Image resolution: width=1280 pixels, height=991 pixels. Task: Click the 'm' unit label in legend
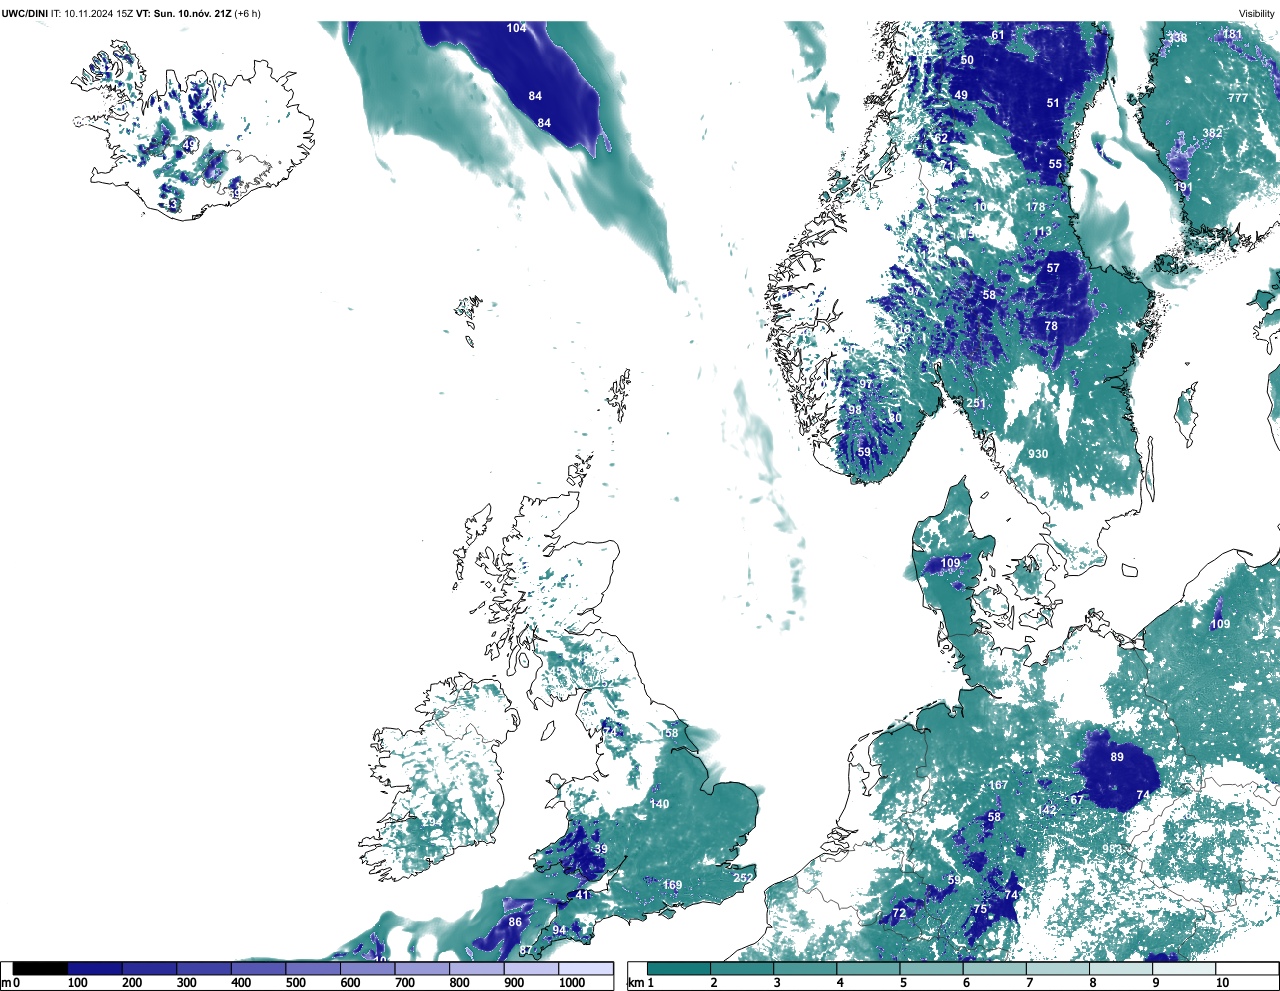tap(5, 983)
